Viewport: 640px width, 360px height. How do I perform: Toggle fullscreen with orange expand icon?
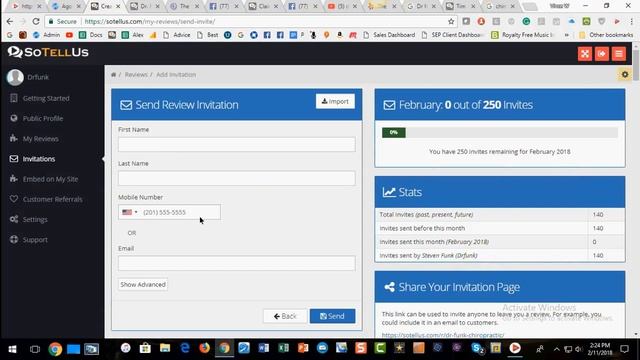pyautogui.click(x=585, y=54)
